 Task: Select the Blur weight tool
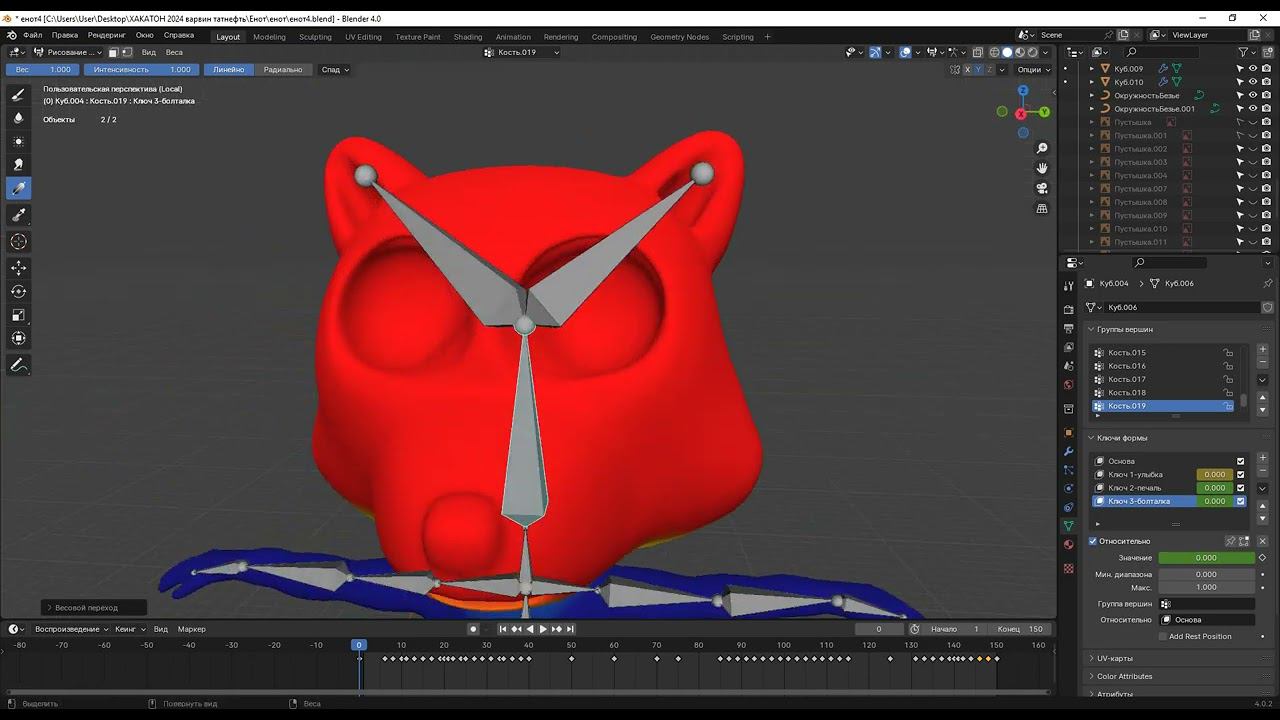point(18,118)
